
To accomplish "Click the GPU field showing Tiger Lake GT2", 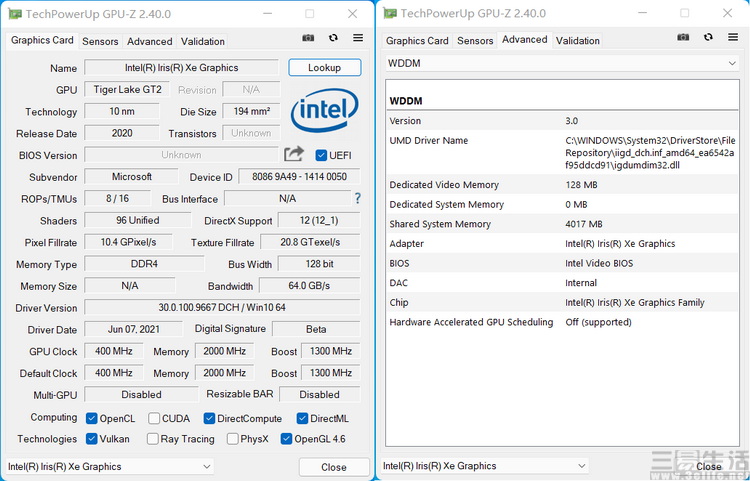I will point(127,89).
